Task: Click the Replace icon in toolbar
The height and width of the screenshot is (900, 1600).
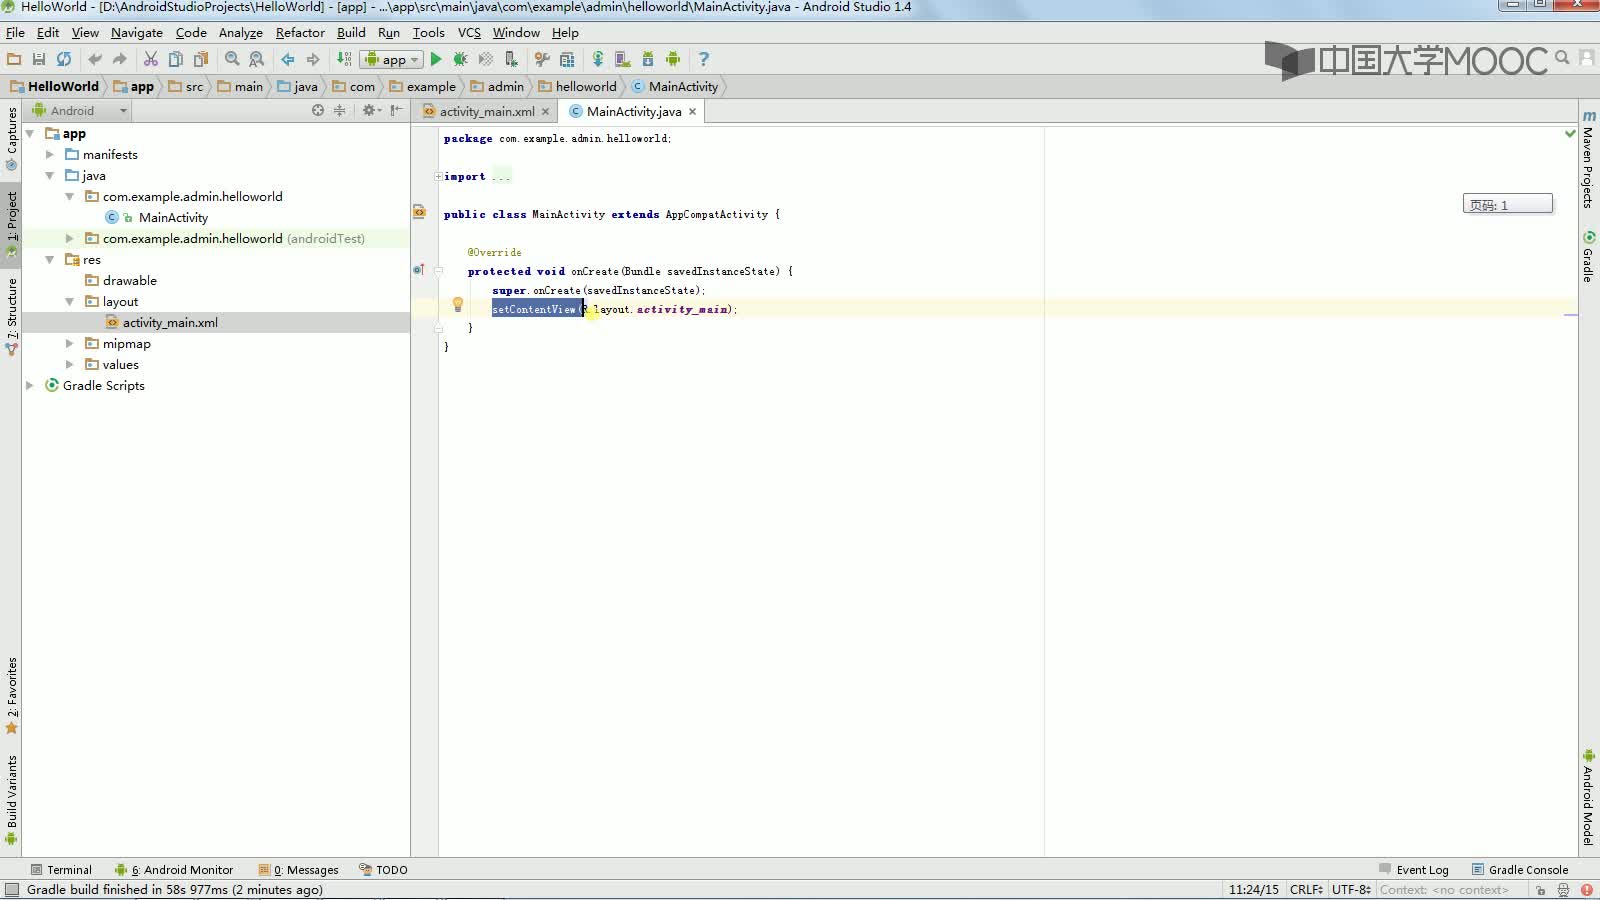Action: [257, 59]
